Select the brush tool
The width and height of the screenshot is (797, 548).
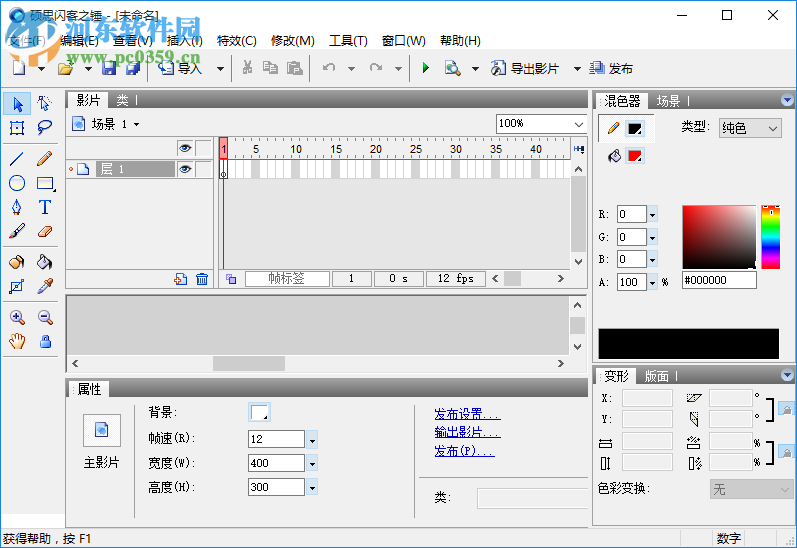(17, 231)
